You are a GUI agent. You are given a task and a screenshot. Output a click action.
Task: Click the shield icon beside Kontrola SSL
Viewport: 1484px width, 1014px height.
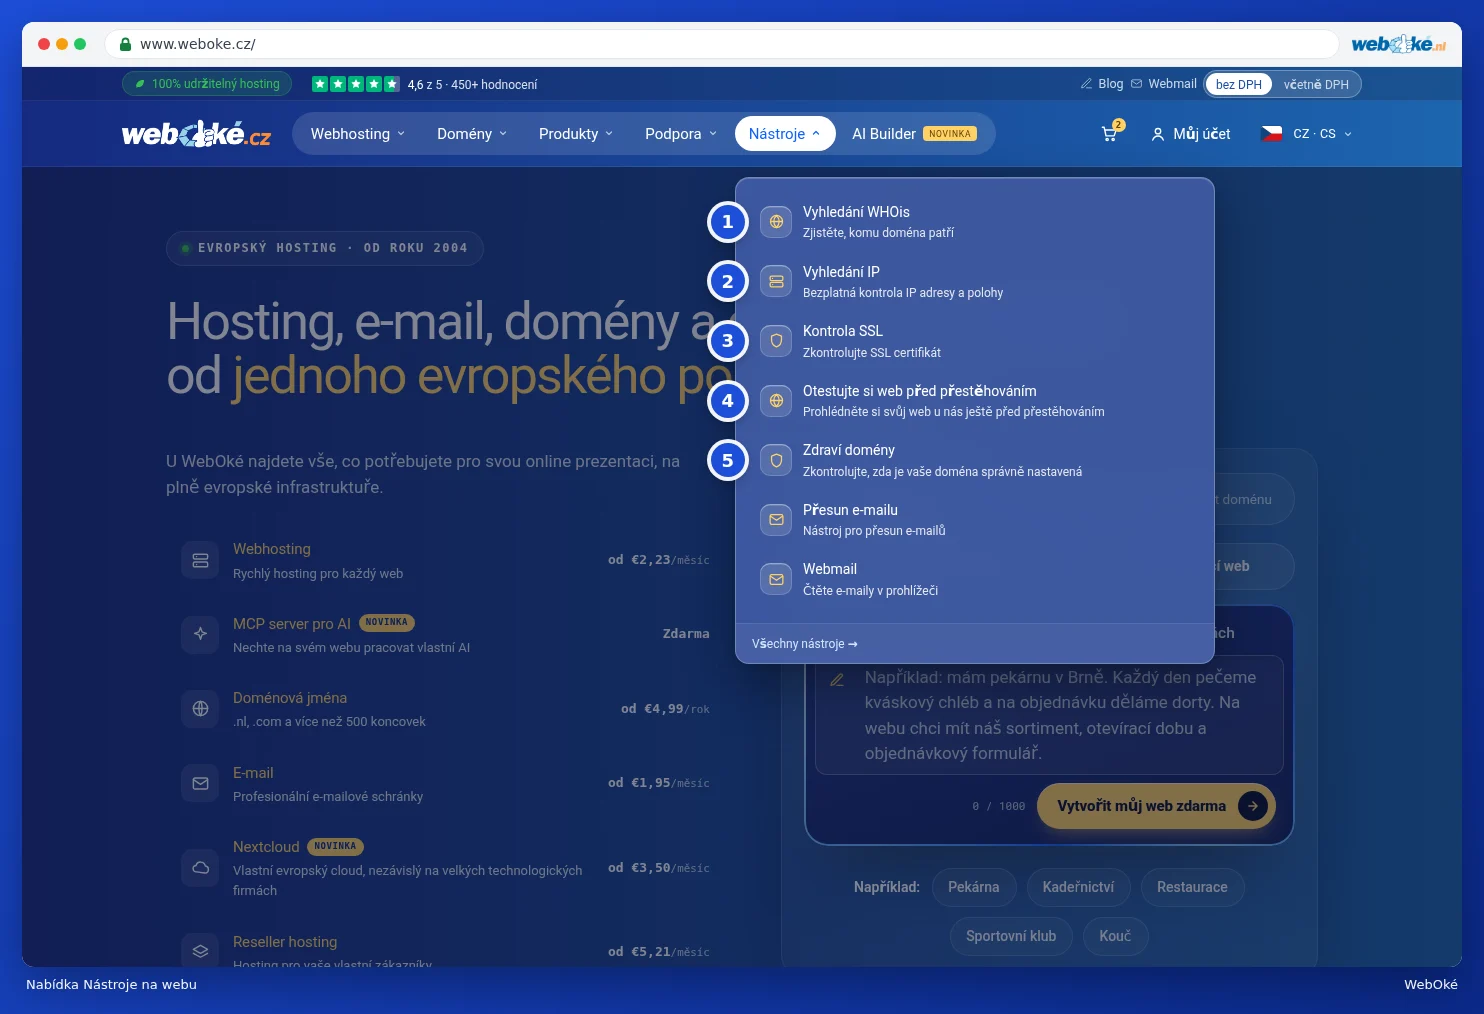pos(776,341)
